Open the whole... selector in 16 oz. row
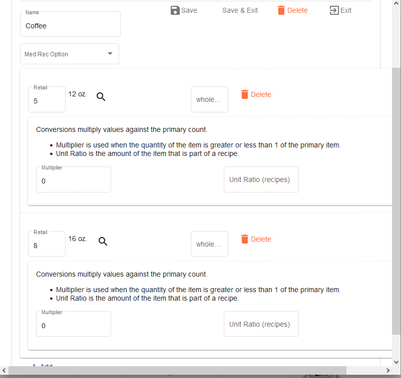The height and width of the screenshot is (378, 401). tap(209, 244)
